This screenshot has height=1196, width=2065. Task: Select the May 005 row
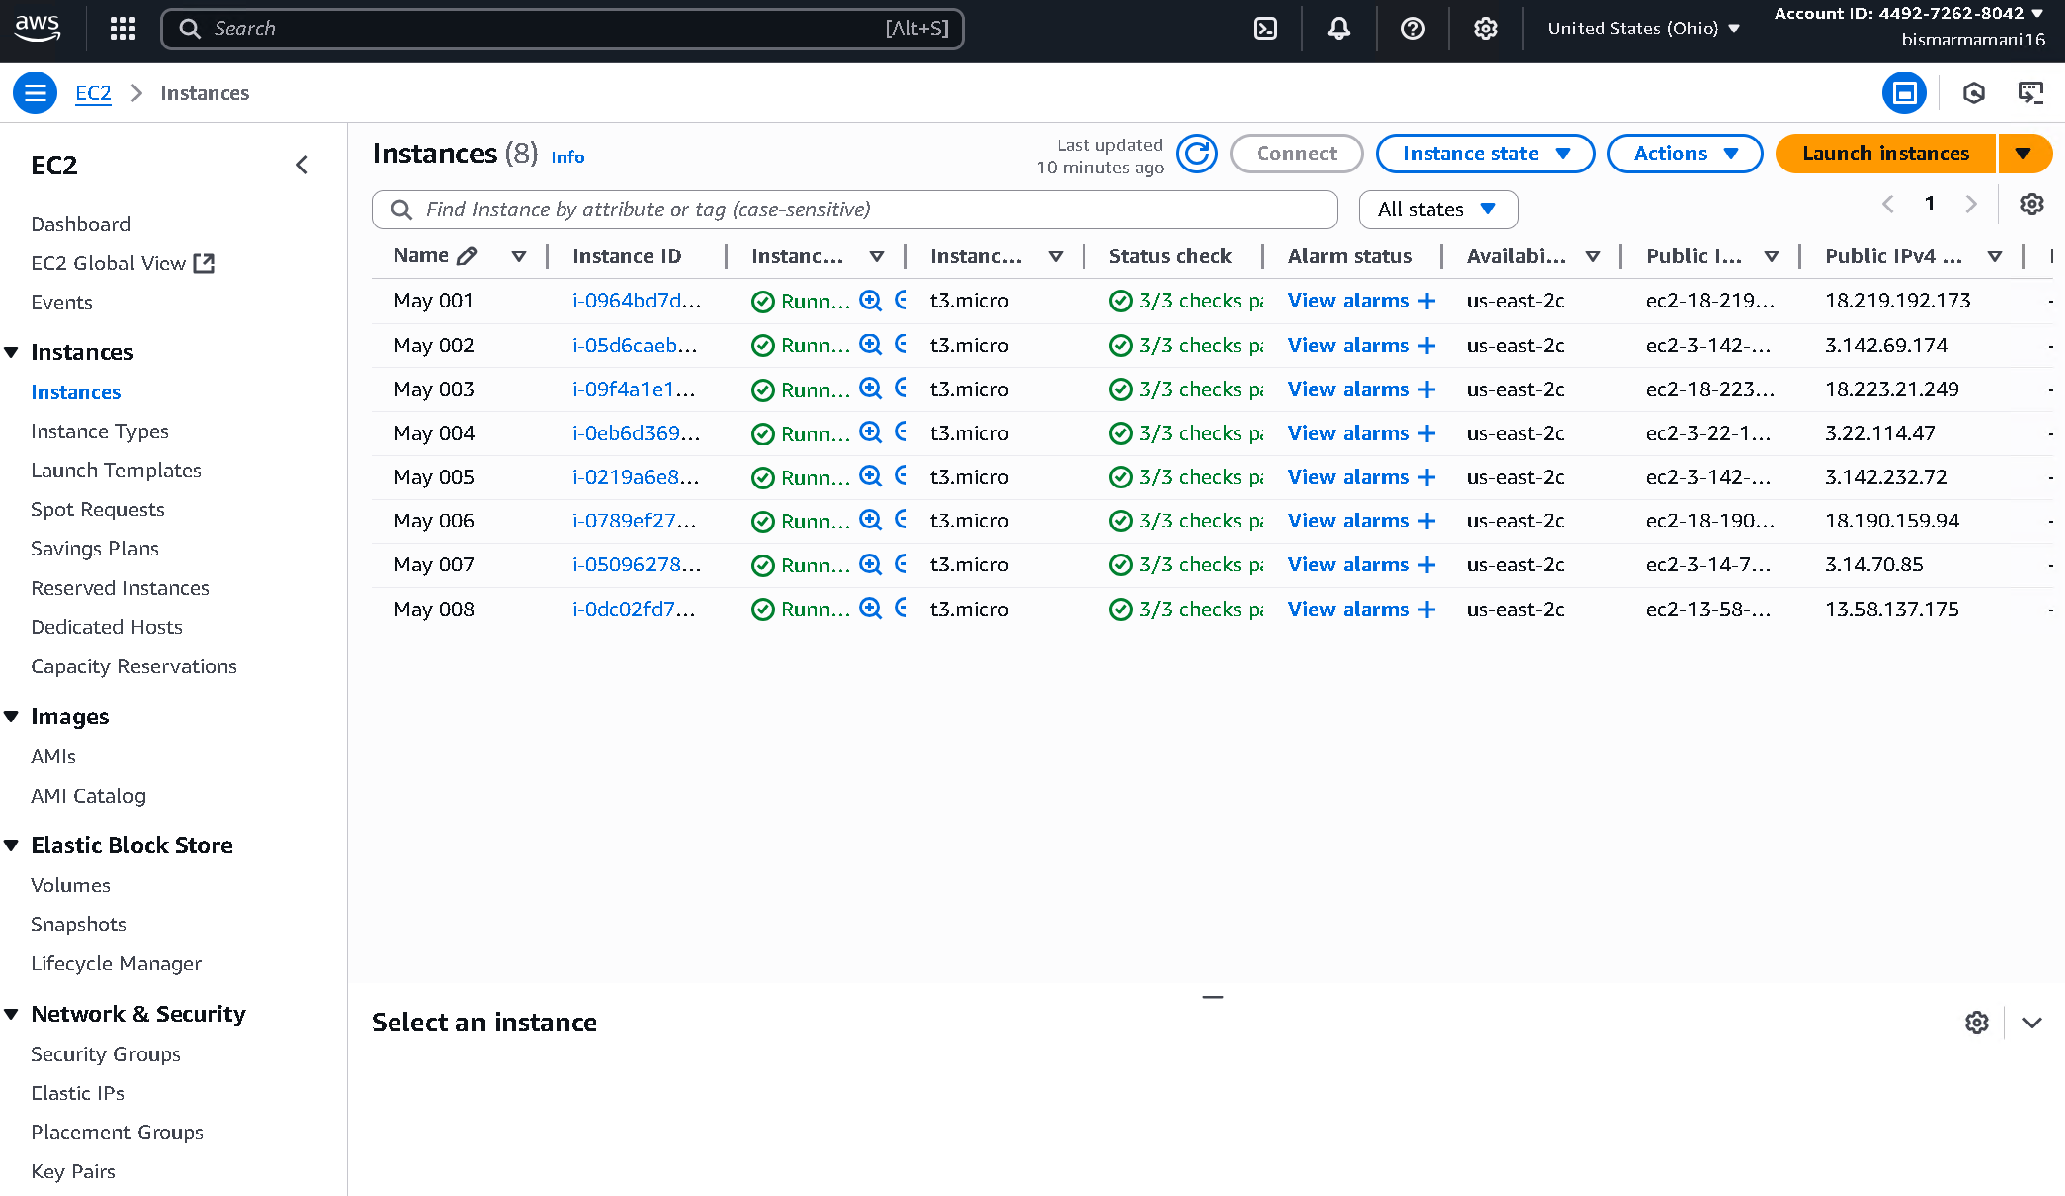[1212, 477]
